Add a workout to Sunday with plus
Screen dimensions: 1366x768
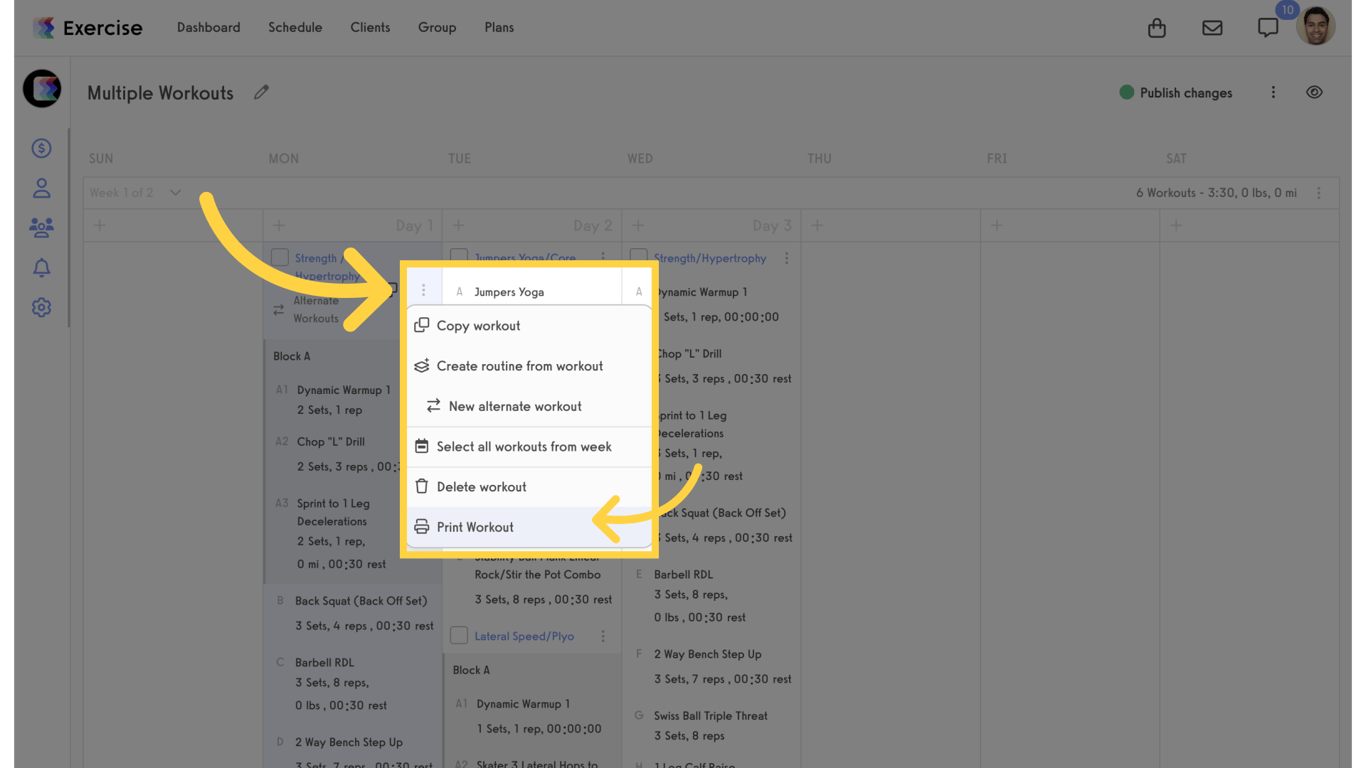coord(100,225)
